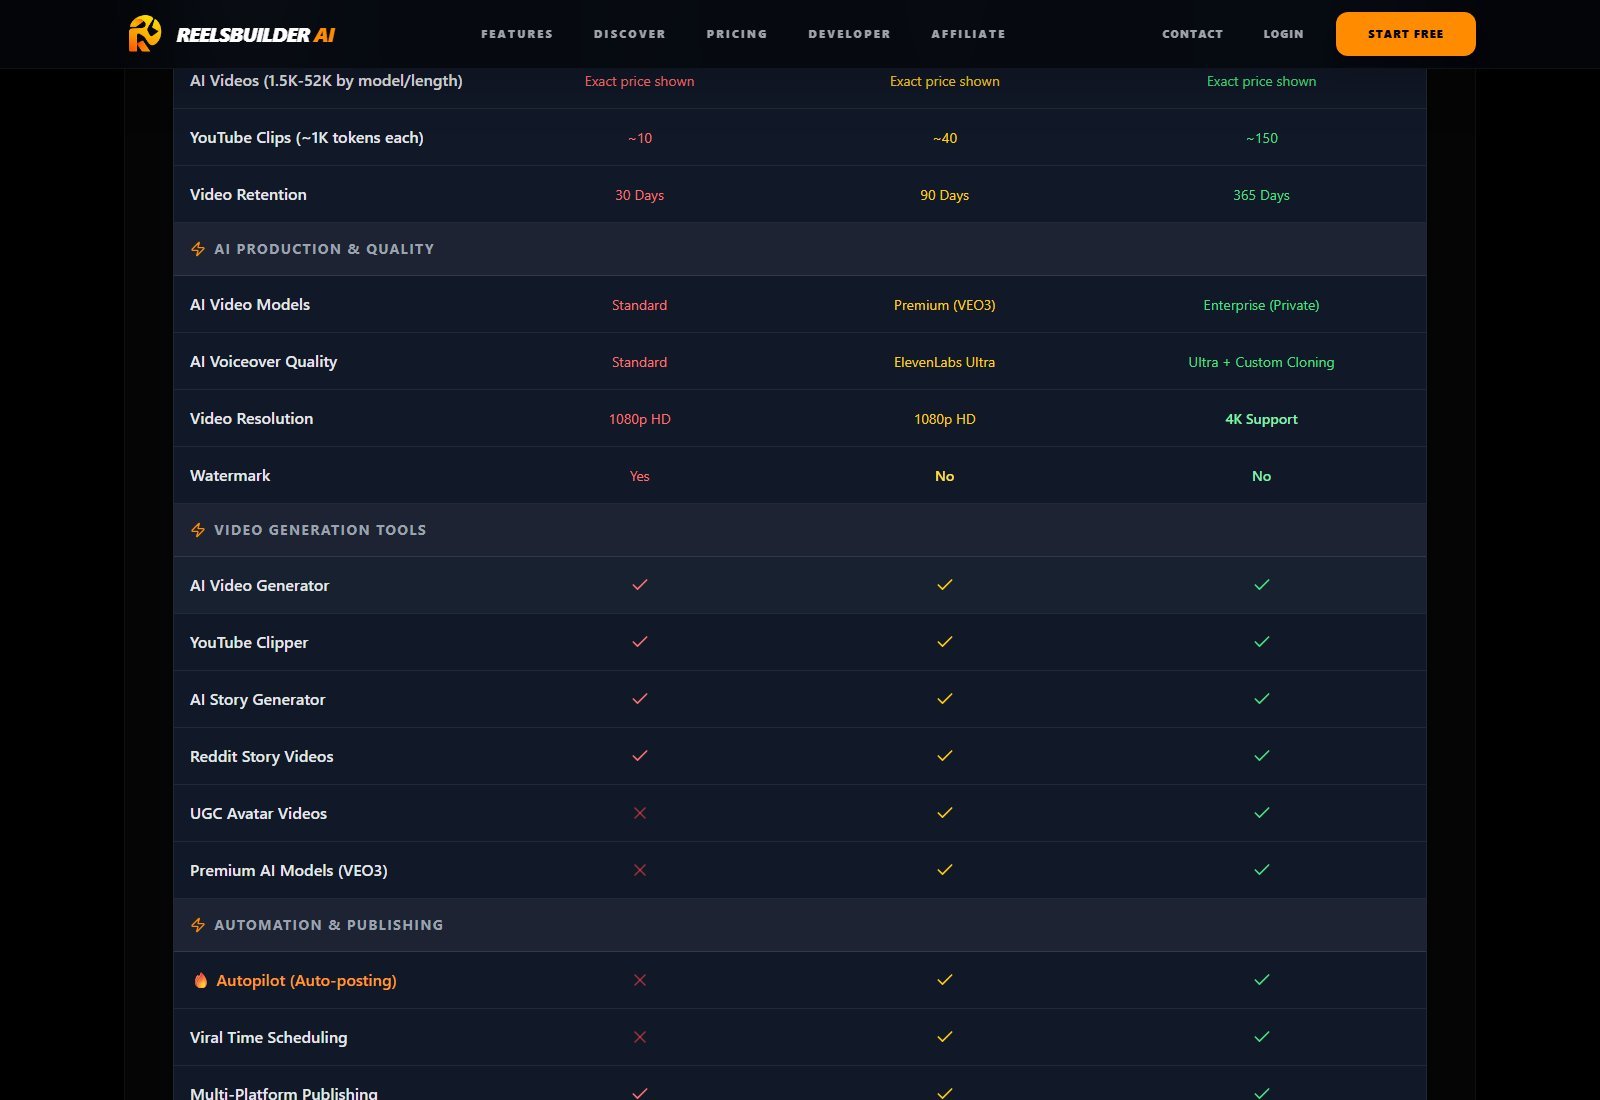Click the ReelsBuilder AI brand text
Image resolution: width=1600 pixels, height=1100 pixels.
256,35
